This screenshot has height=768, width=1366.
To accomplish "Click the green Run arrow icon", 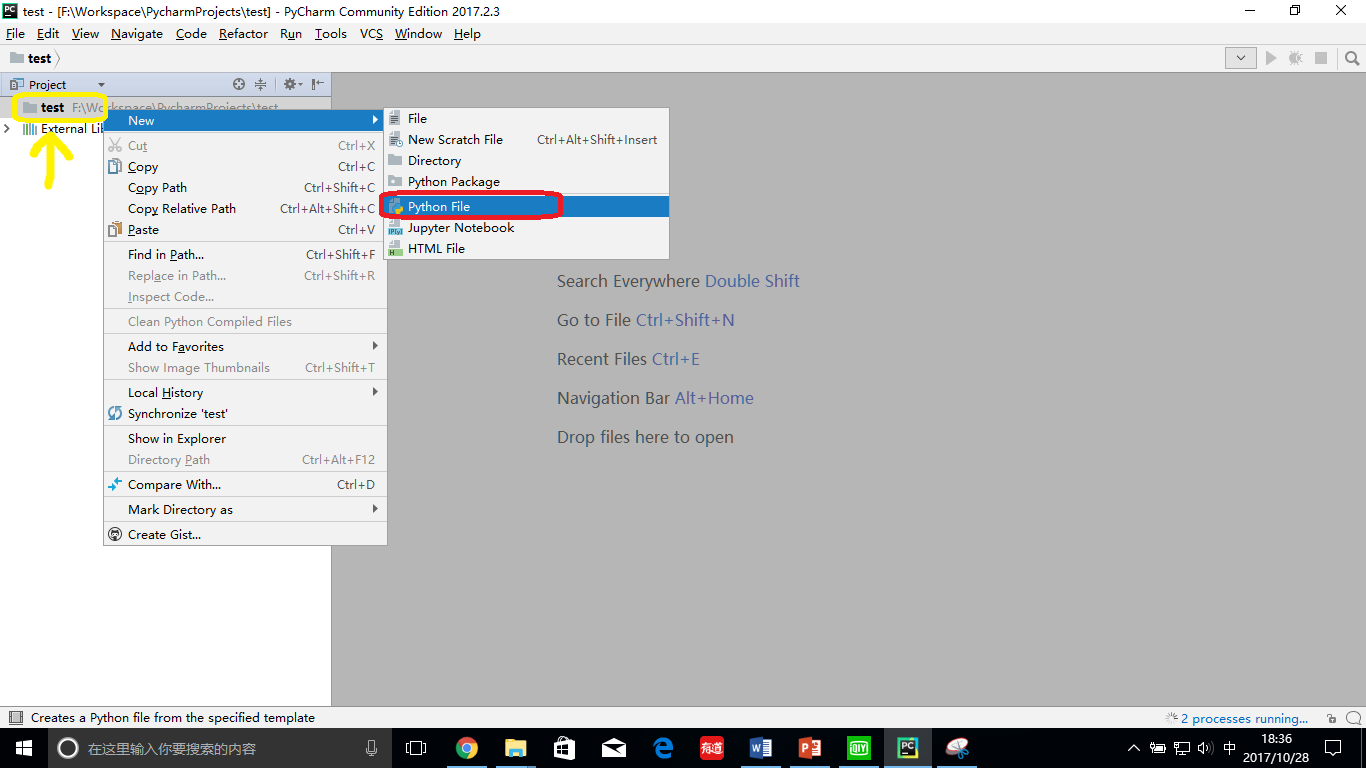I will click(x=1271, y=58).
